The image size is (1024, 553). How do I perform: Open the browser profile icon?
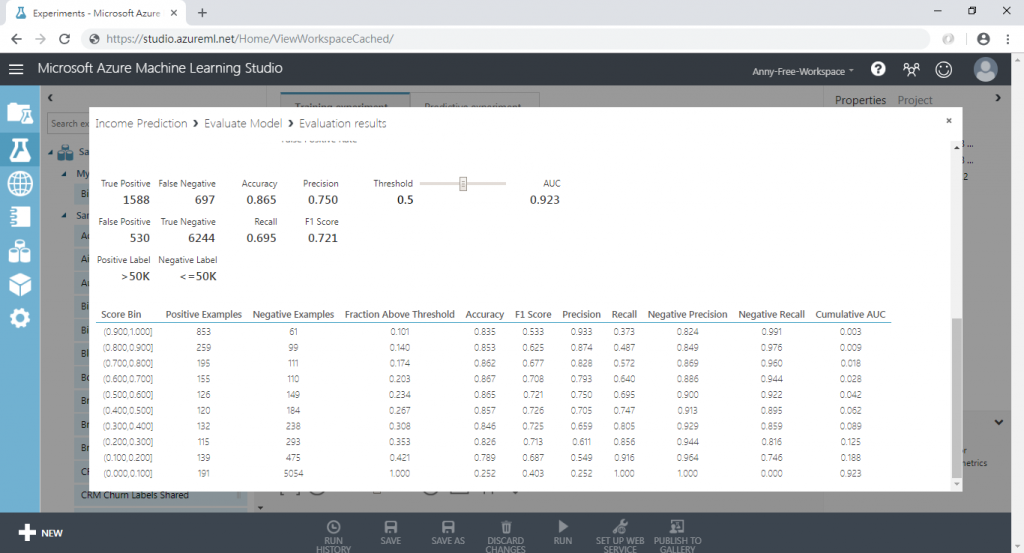click(x=983, y=39)
